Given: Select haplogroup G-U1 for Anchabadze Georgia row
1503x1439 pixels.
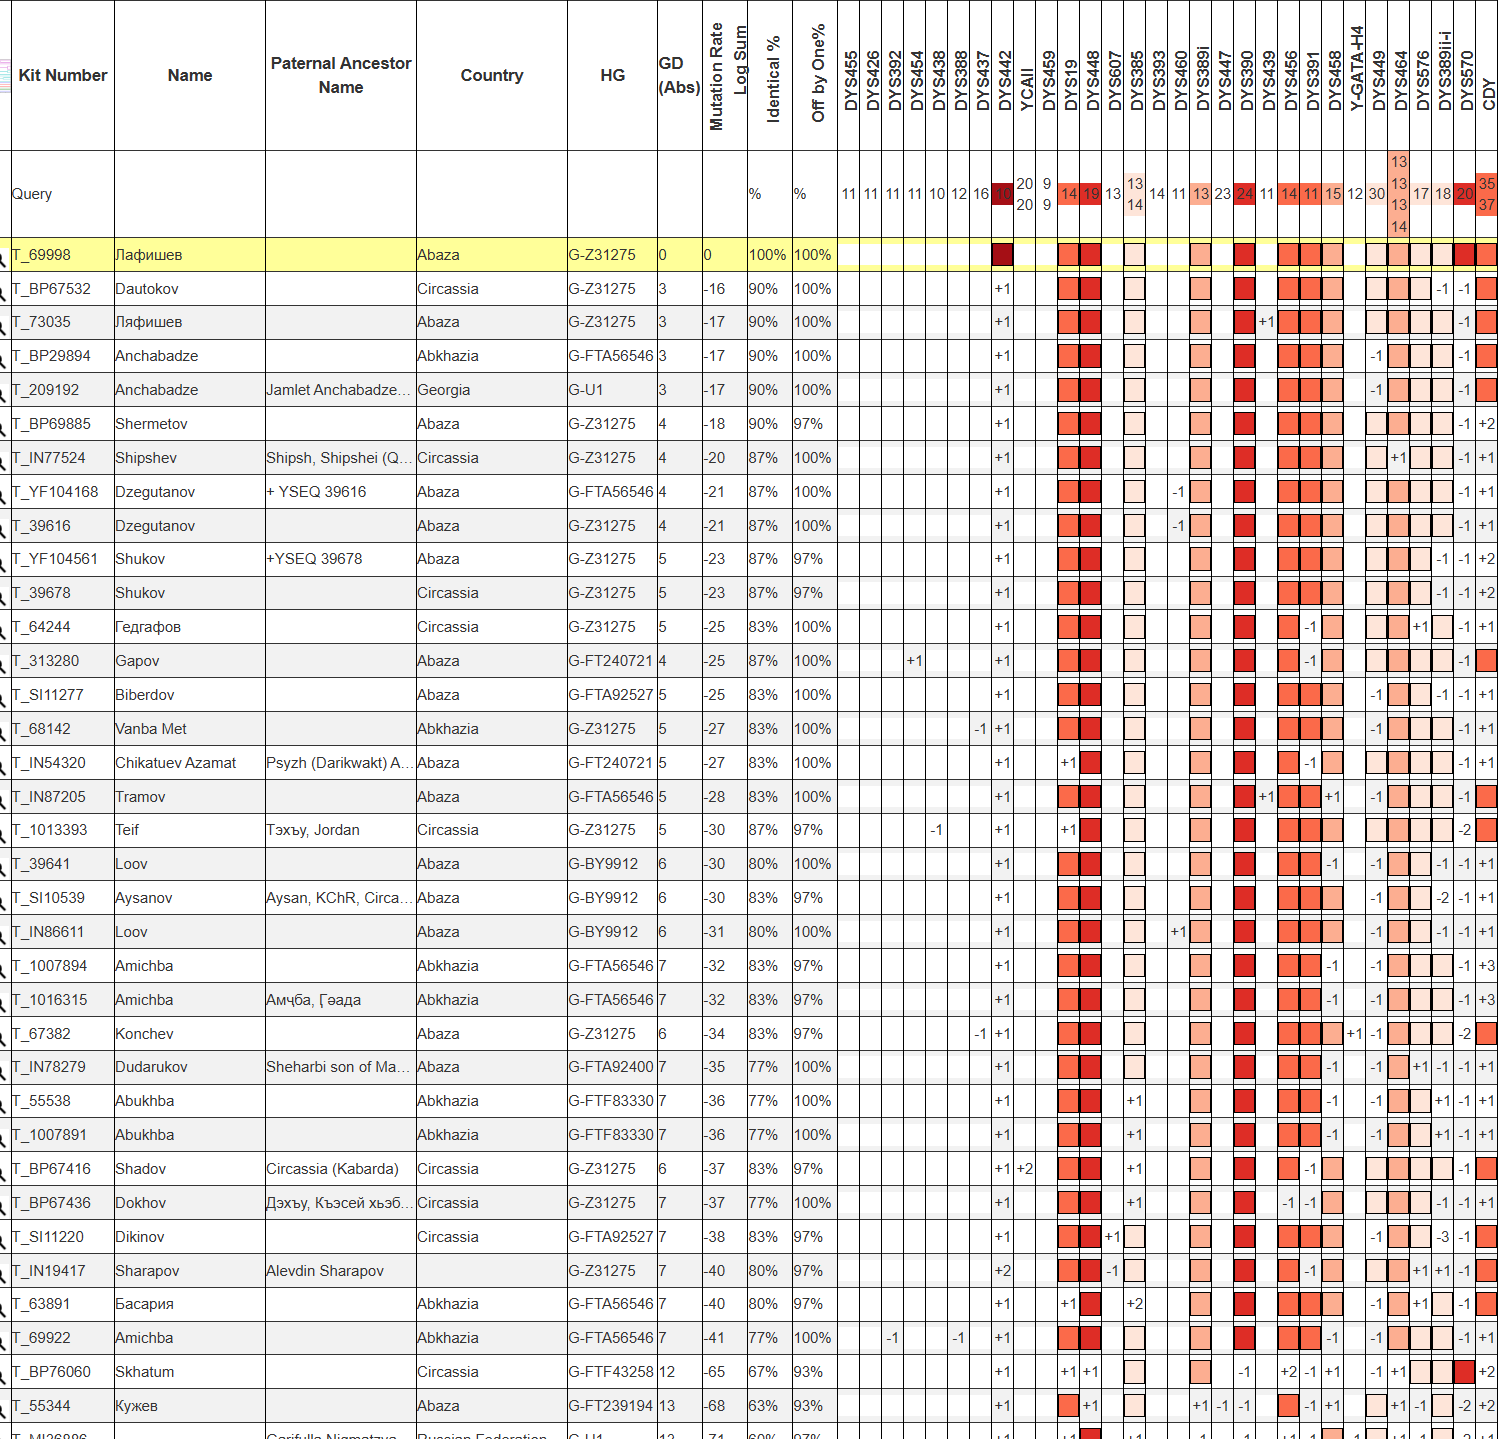Looking at the screenshot, I should pyautogui.click(x=586, y=390).
